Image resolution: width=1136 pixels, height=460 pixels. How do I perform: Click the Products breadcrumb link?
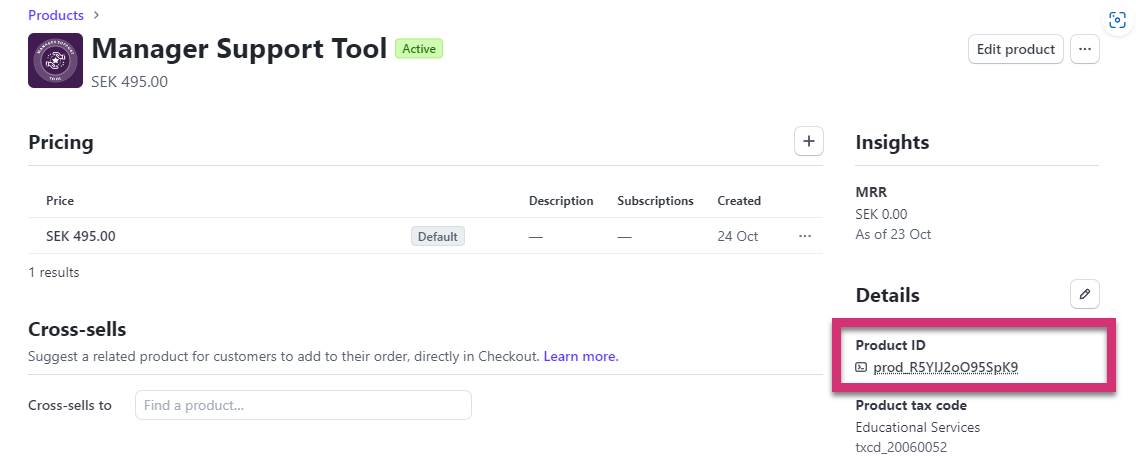pos(56,15)
